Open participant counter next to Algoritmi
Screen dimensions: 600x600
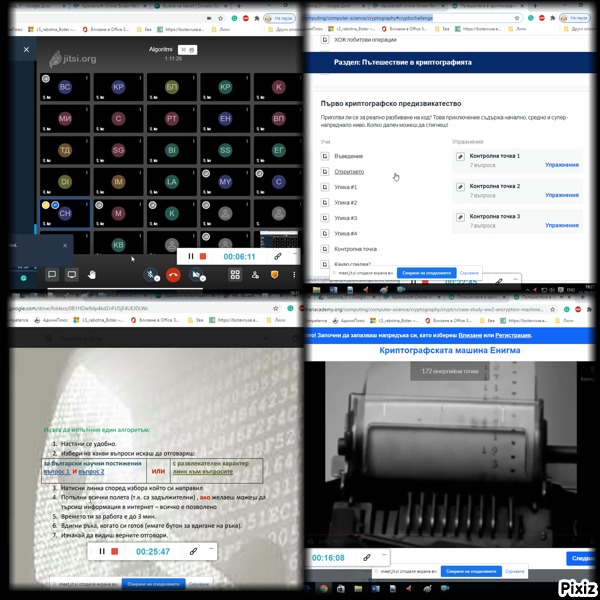pyautogui.click(x=188, y=49)
